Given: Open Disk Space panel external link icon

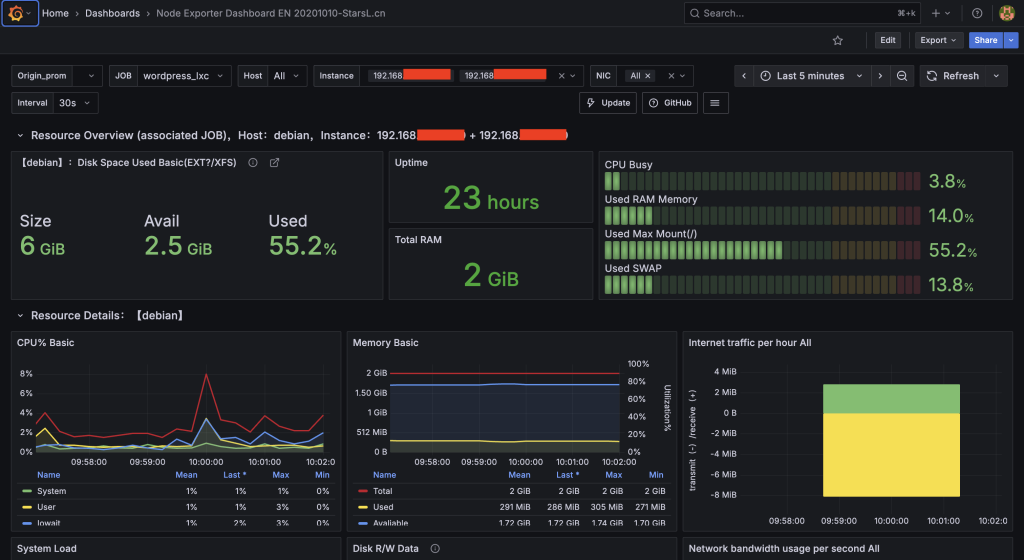Looking at the screenshot, I should click(x=275, y=163).
